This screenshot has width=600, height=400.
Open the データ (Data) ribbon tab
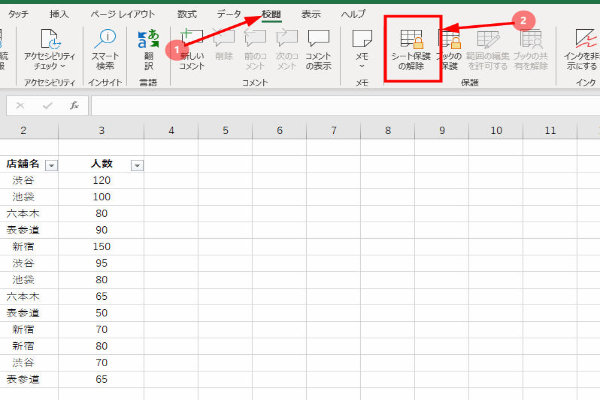pyautogui.click(x=229, y=14)
